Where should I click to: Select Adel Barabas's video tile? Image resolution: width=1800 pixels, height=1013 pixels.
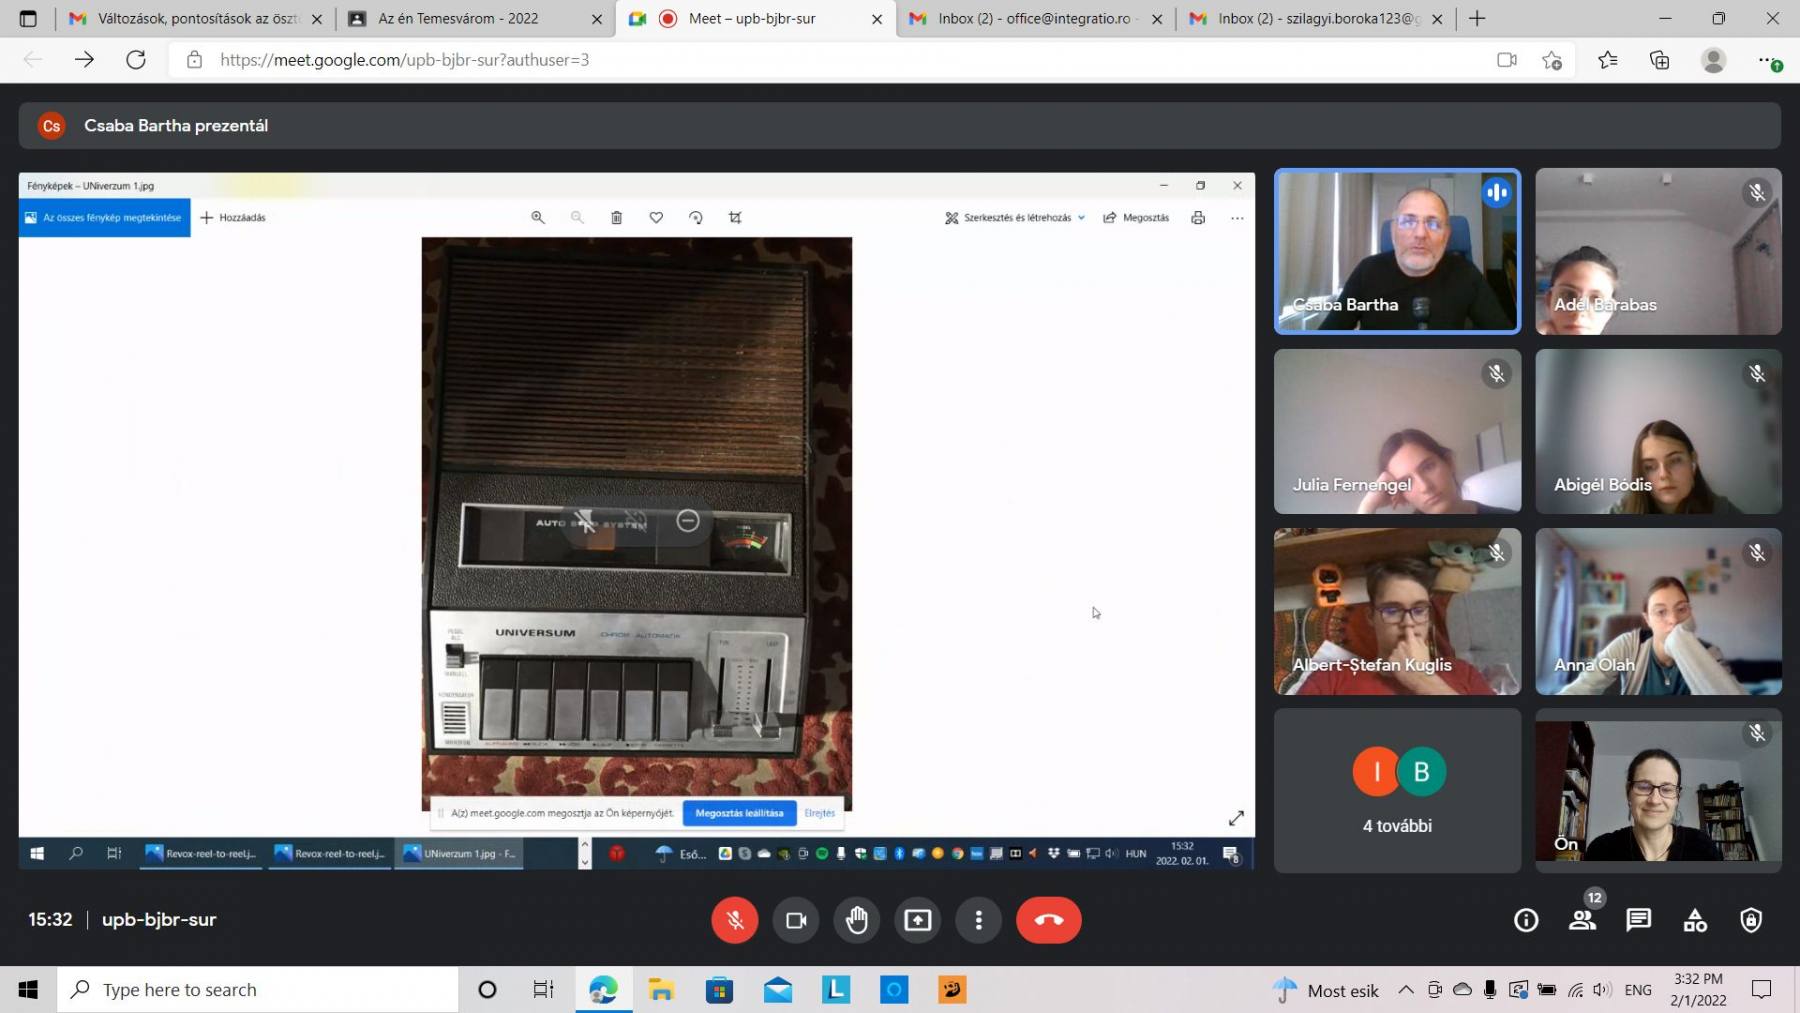[1658, 251]
